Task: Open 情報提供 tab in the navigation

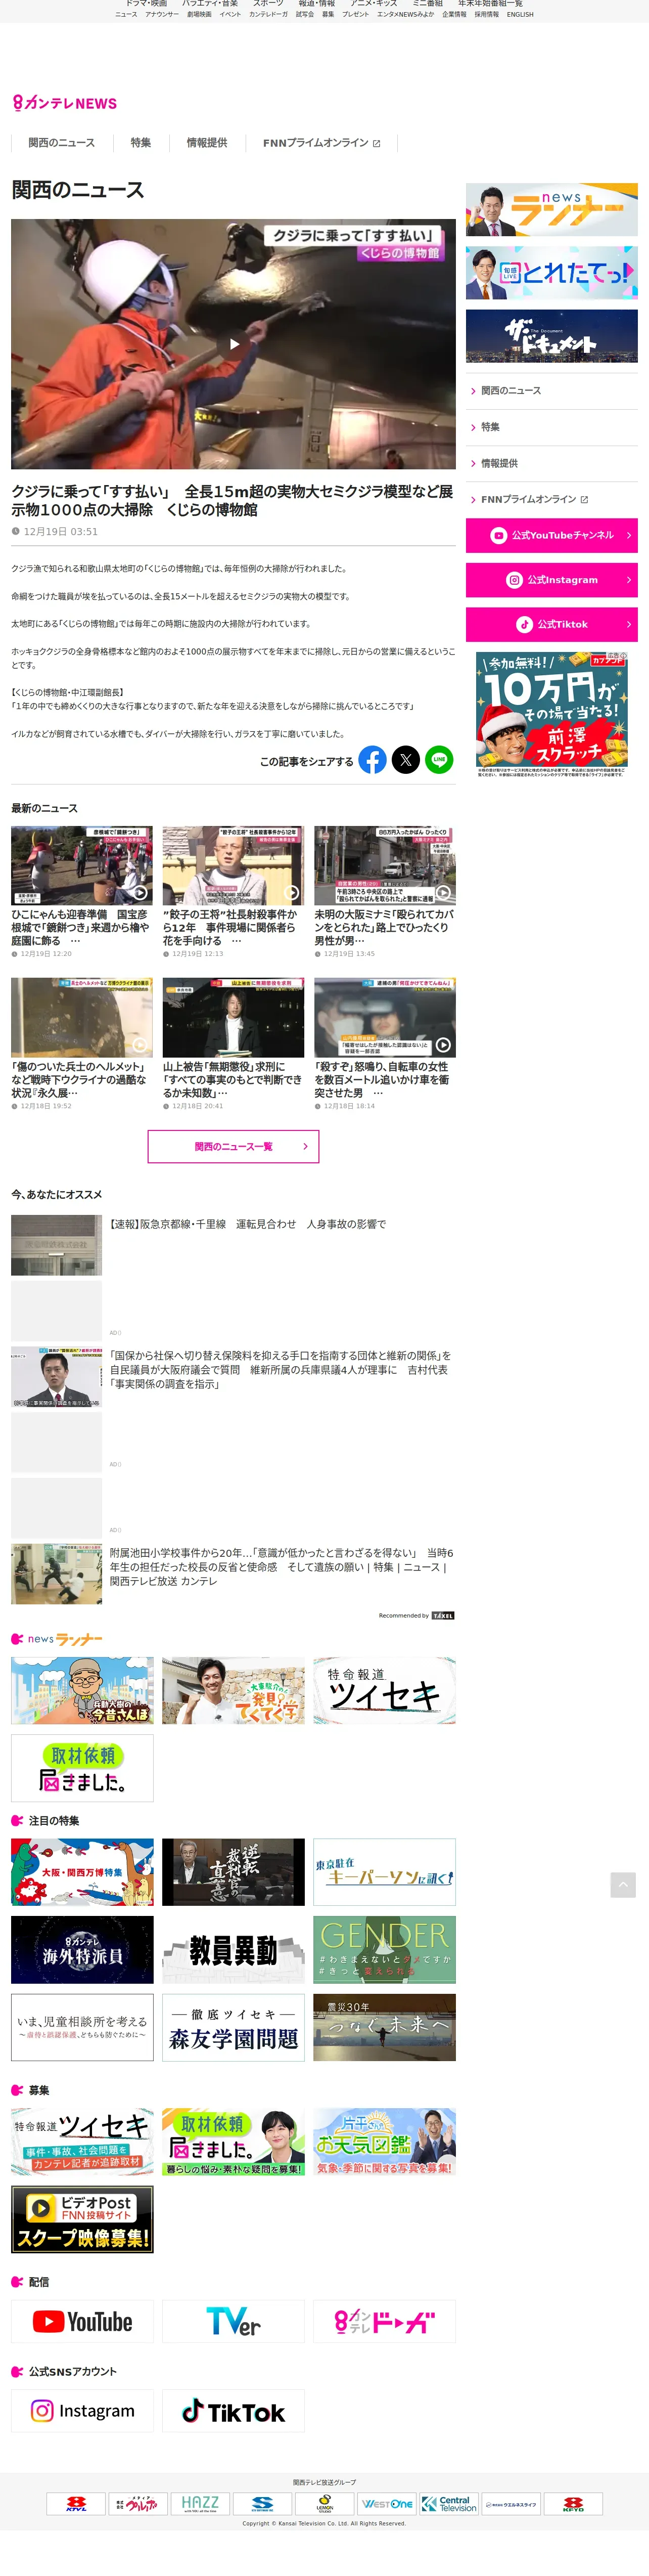Action: [207, 143]
